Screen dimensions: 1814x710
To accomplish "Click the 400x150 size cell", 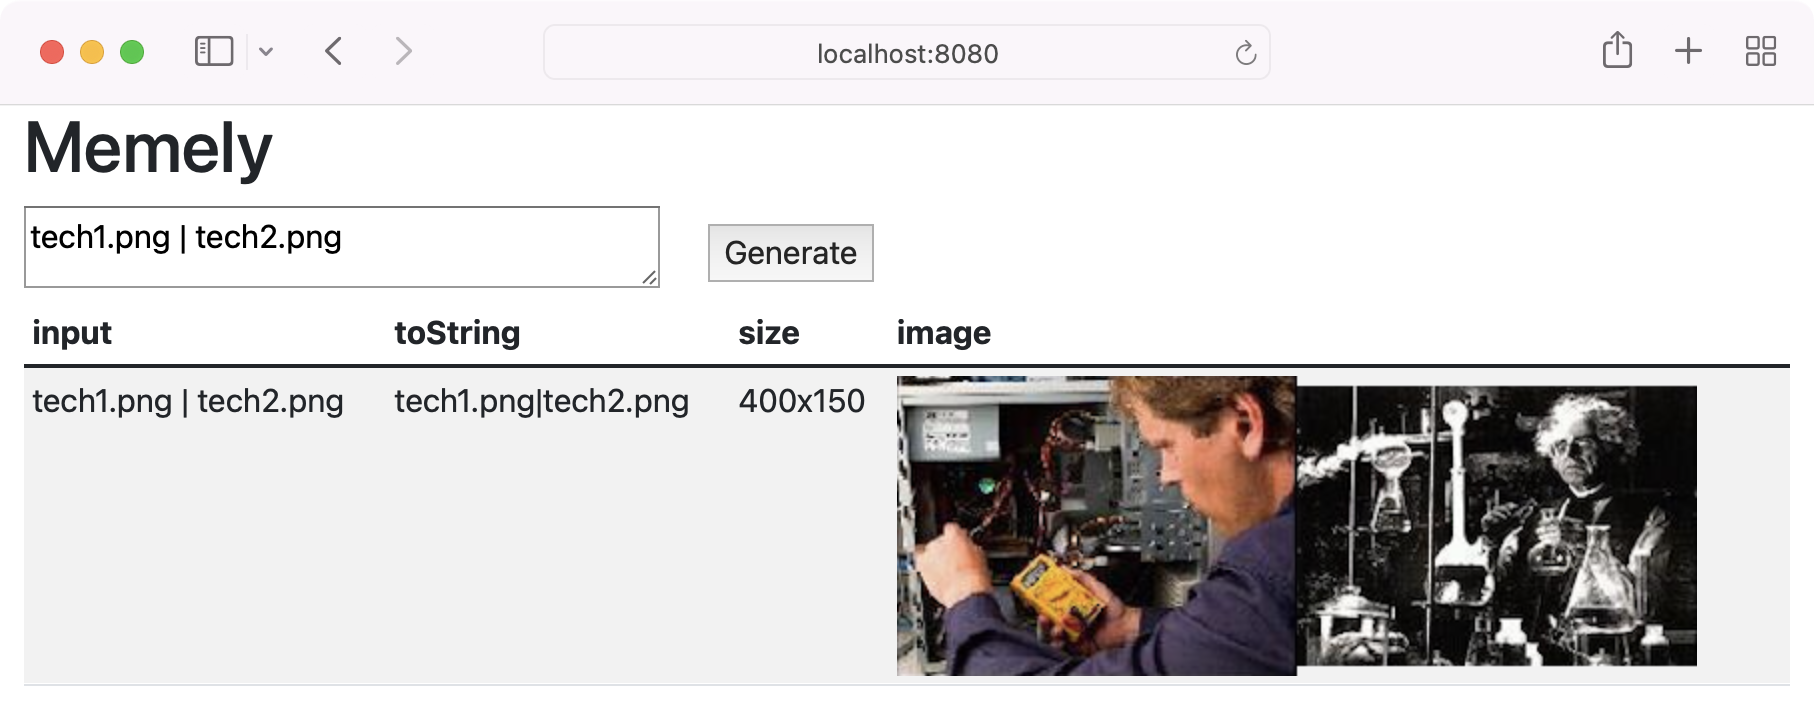I will [x=801, y=401].
